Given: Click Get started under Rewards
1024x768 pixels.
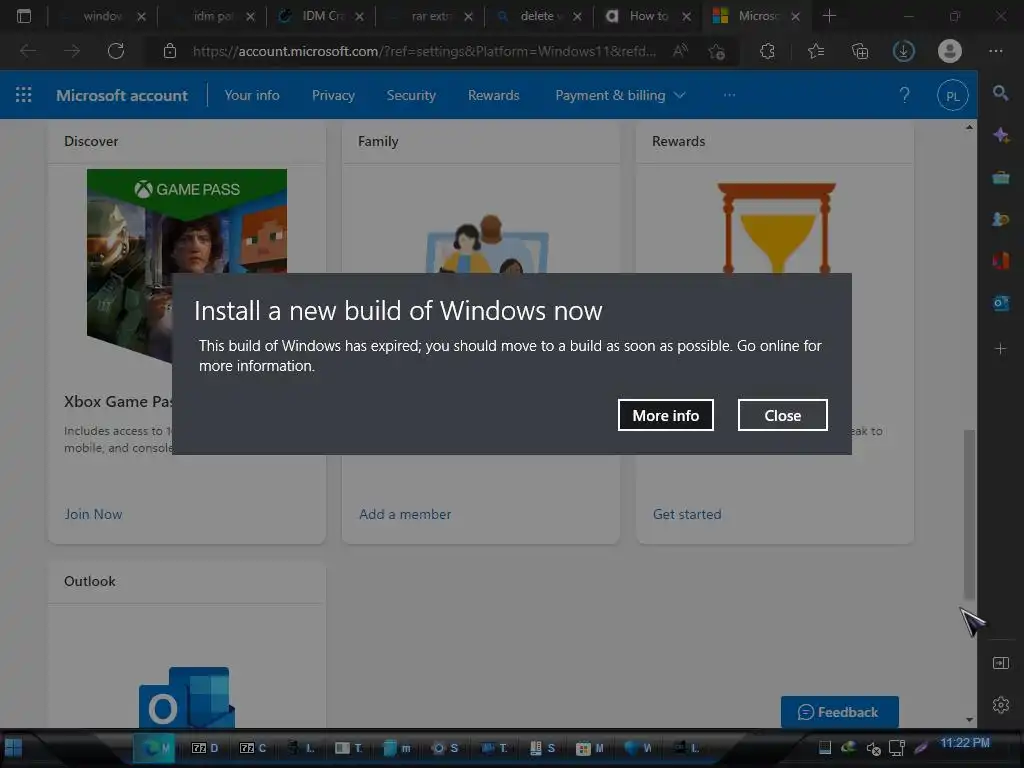Looking at the screenshot, I should [687, 514].
